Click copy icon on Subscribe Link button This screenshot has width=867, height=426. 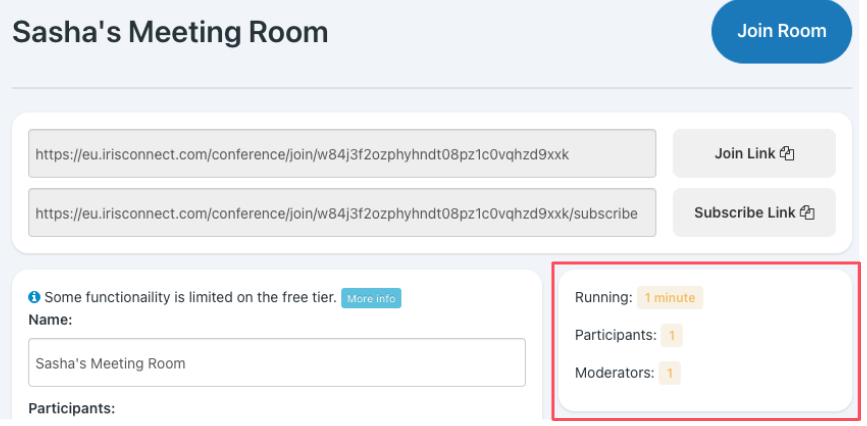(808, 213)
